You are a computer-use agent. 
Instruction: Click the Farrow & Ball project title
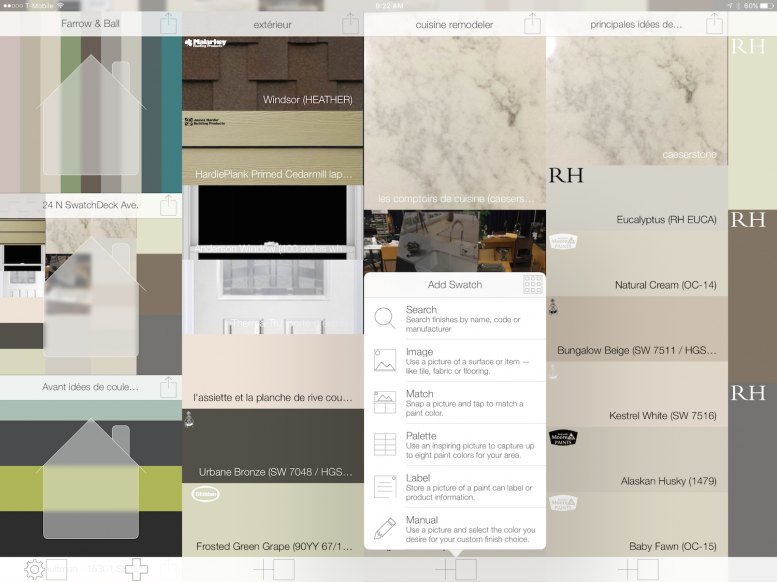pyautogui.click(x=90, y=23)
